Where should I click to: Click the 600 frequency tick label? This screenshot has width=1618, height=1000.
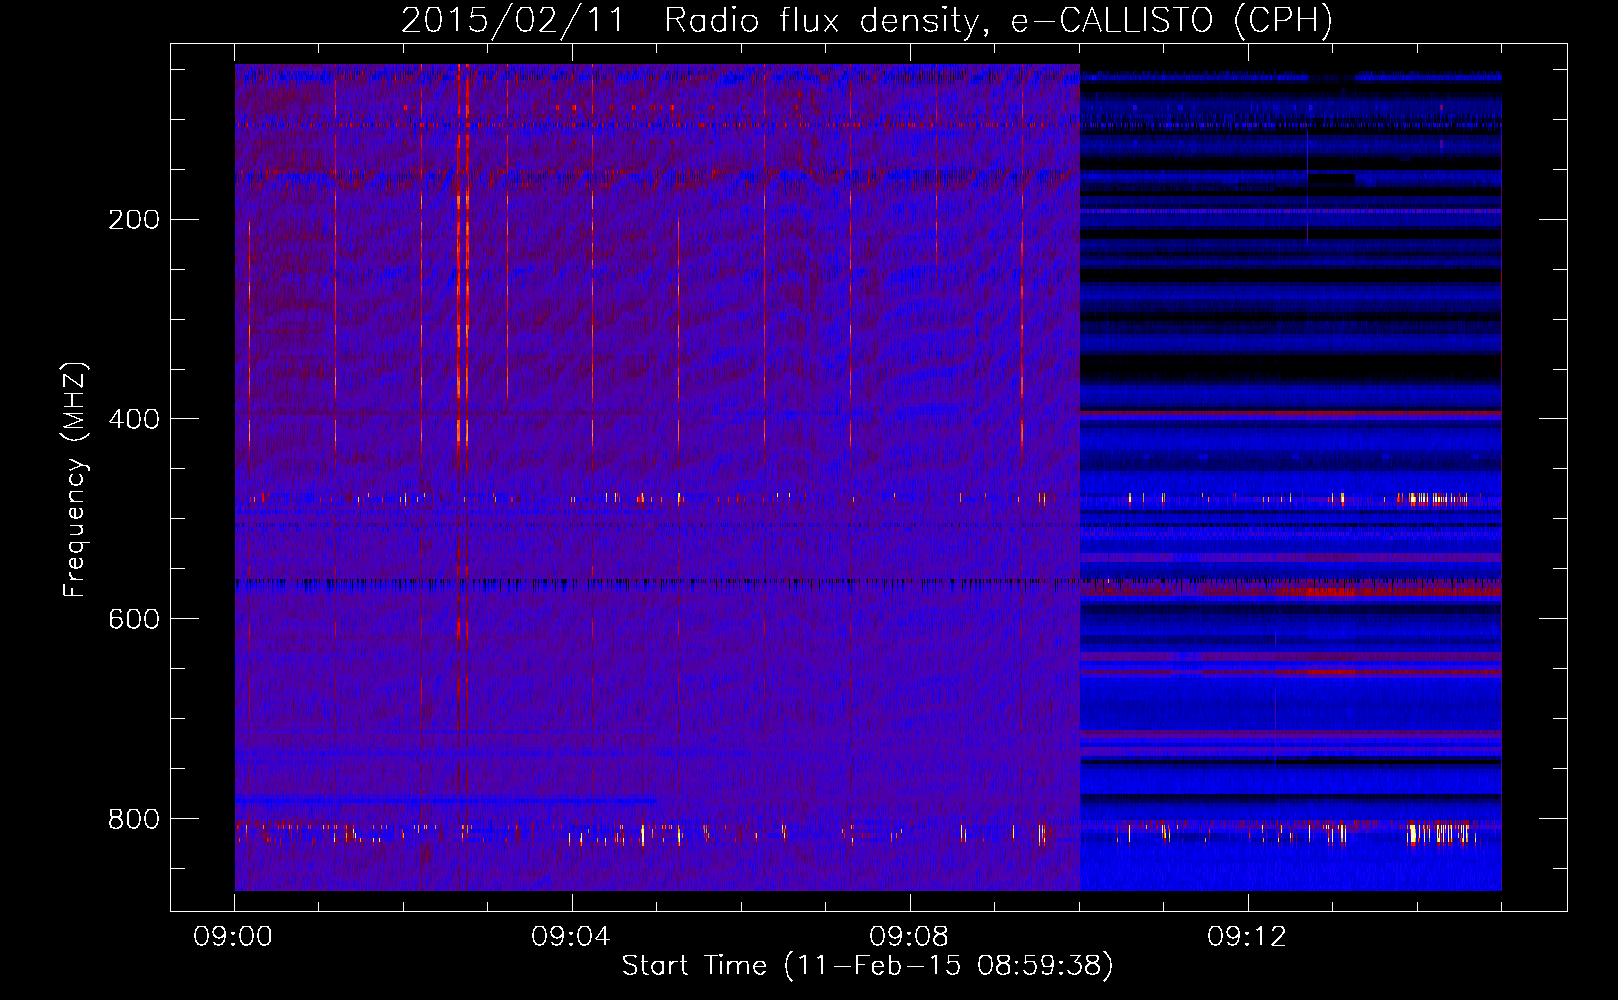tap(133, 619)
